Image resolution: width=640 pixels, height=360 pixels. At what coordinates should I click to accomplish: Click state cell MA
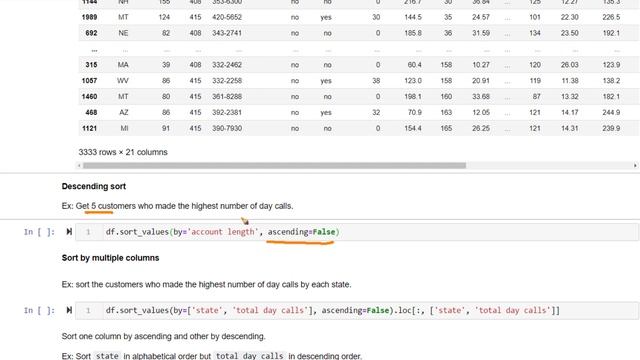[x=123, y=65]
